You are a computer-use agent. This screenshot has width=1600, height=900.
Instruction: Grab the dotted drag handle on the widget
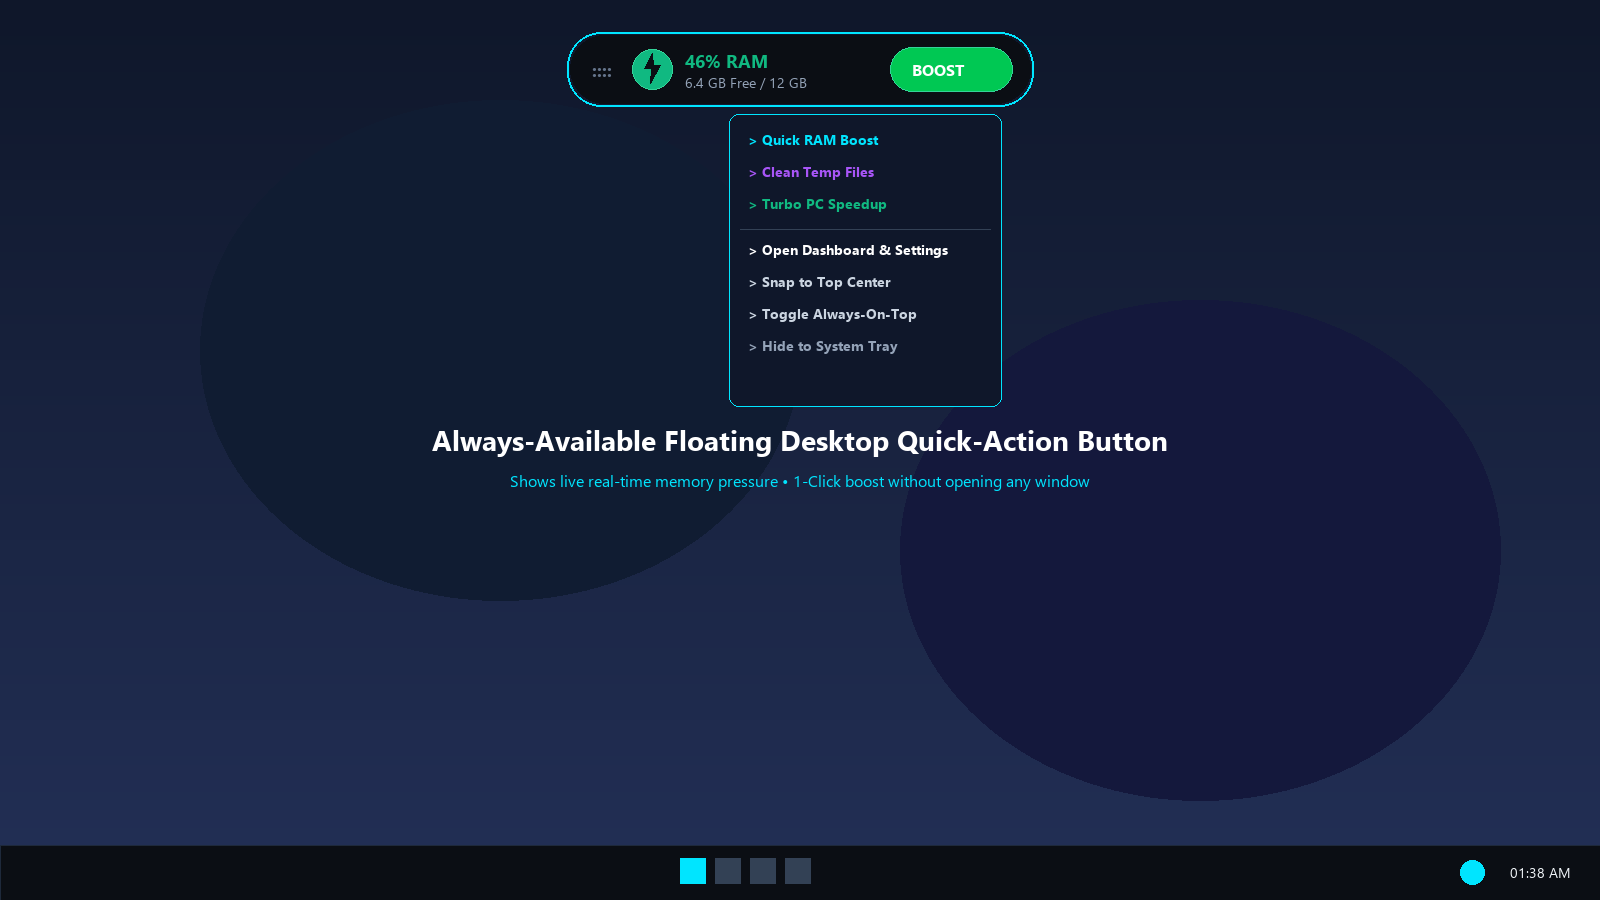click(602, 72)
